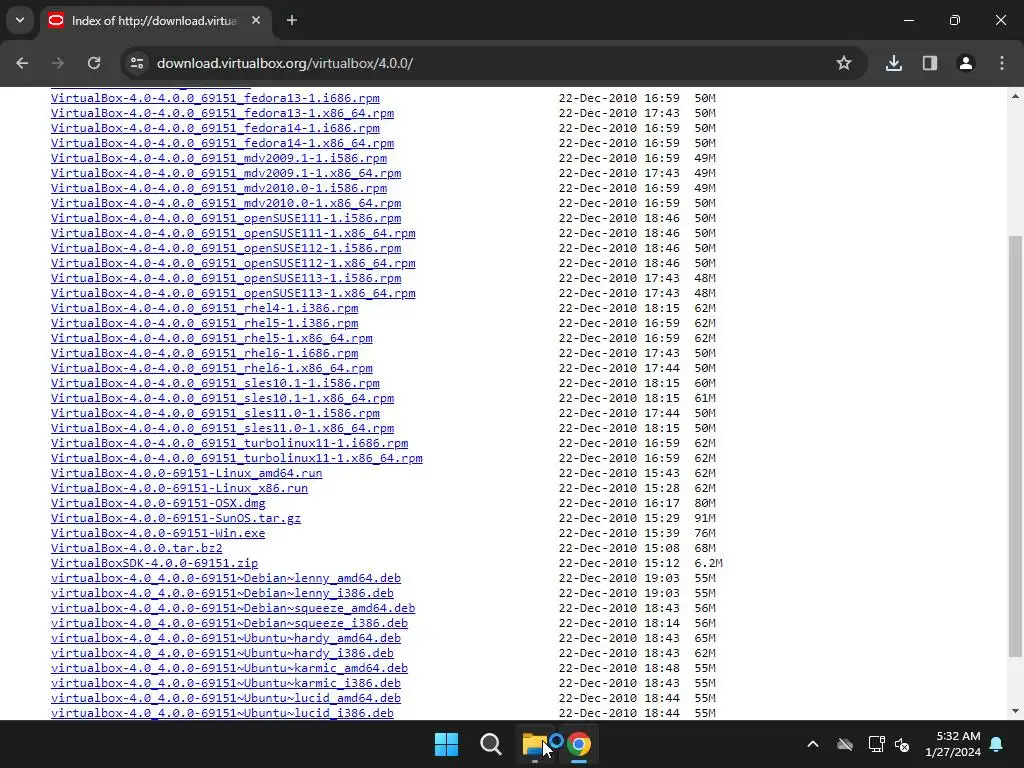Click the browser back arrow
The height and width of the screenshot is (768, 1024).
22,63
